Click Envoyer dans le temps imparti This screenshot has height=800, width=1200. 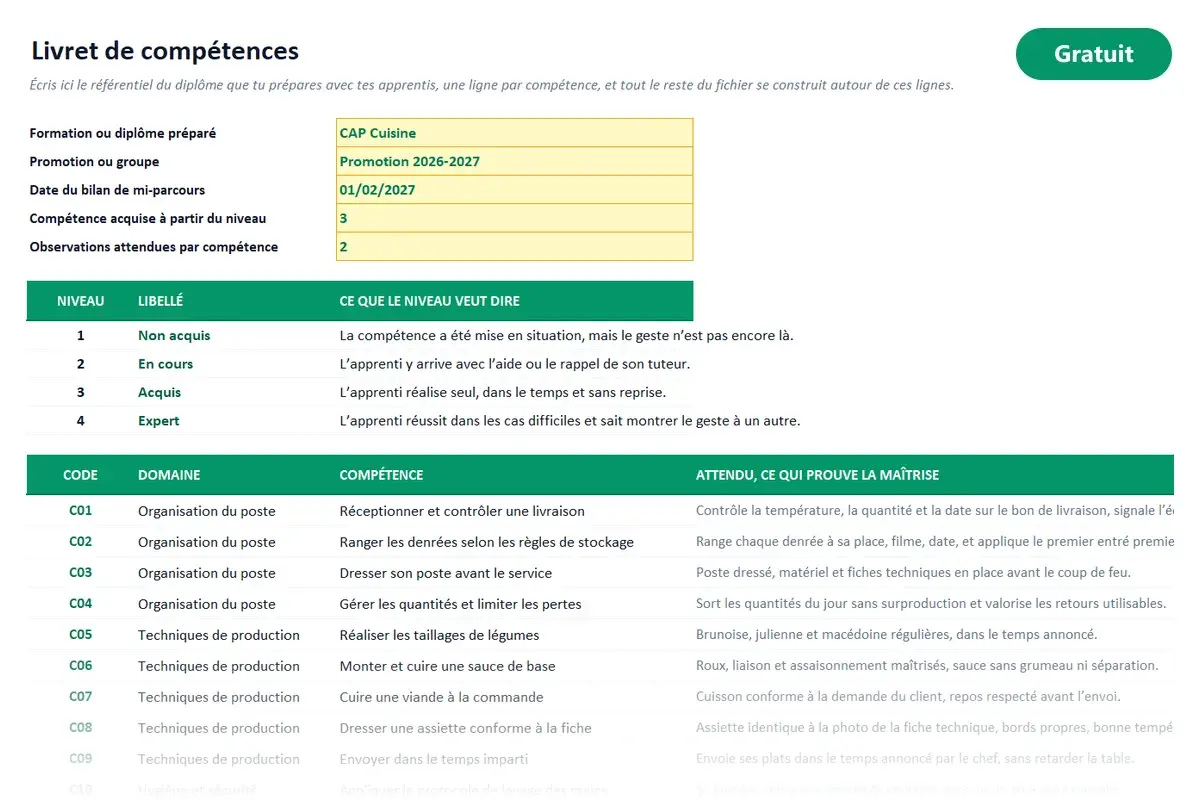(x=434, y=759)
